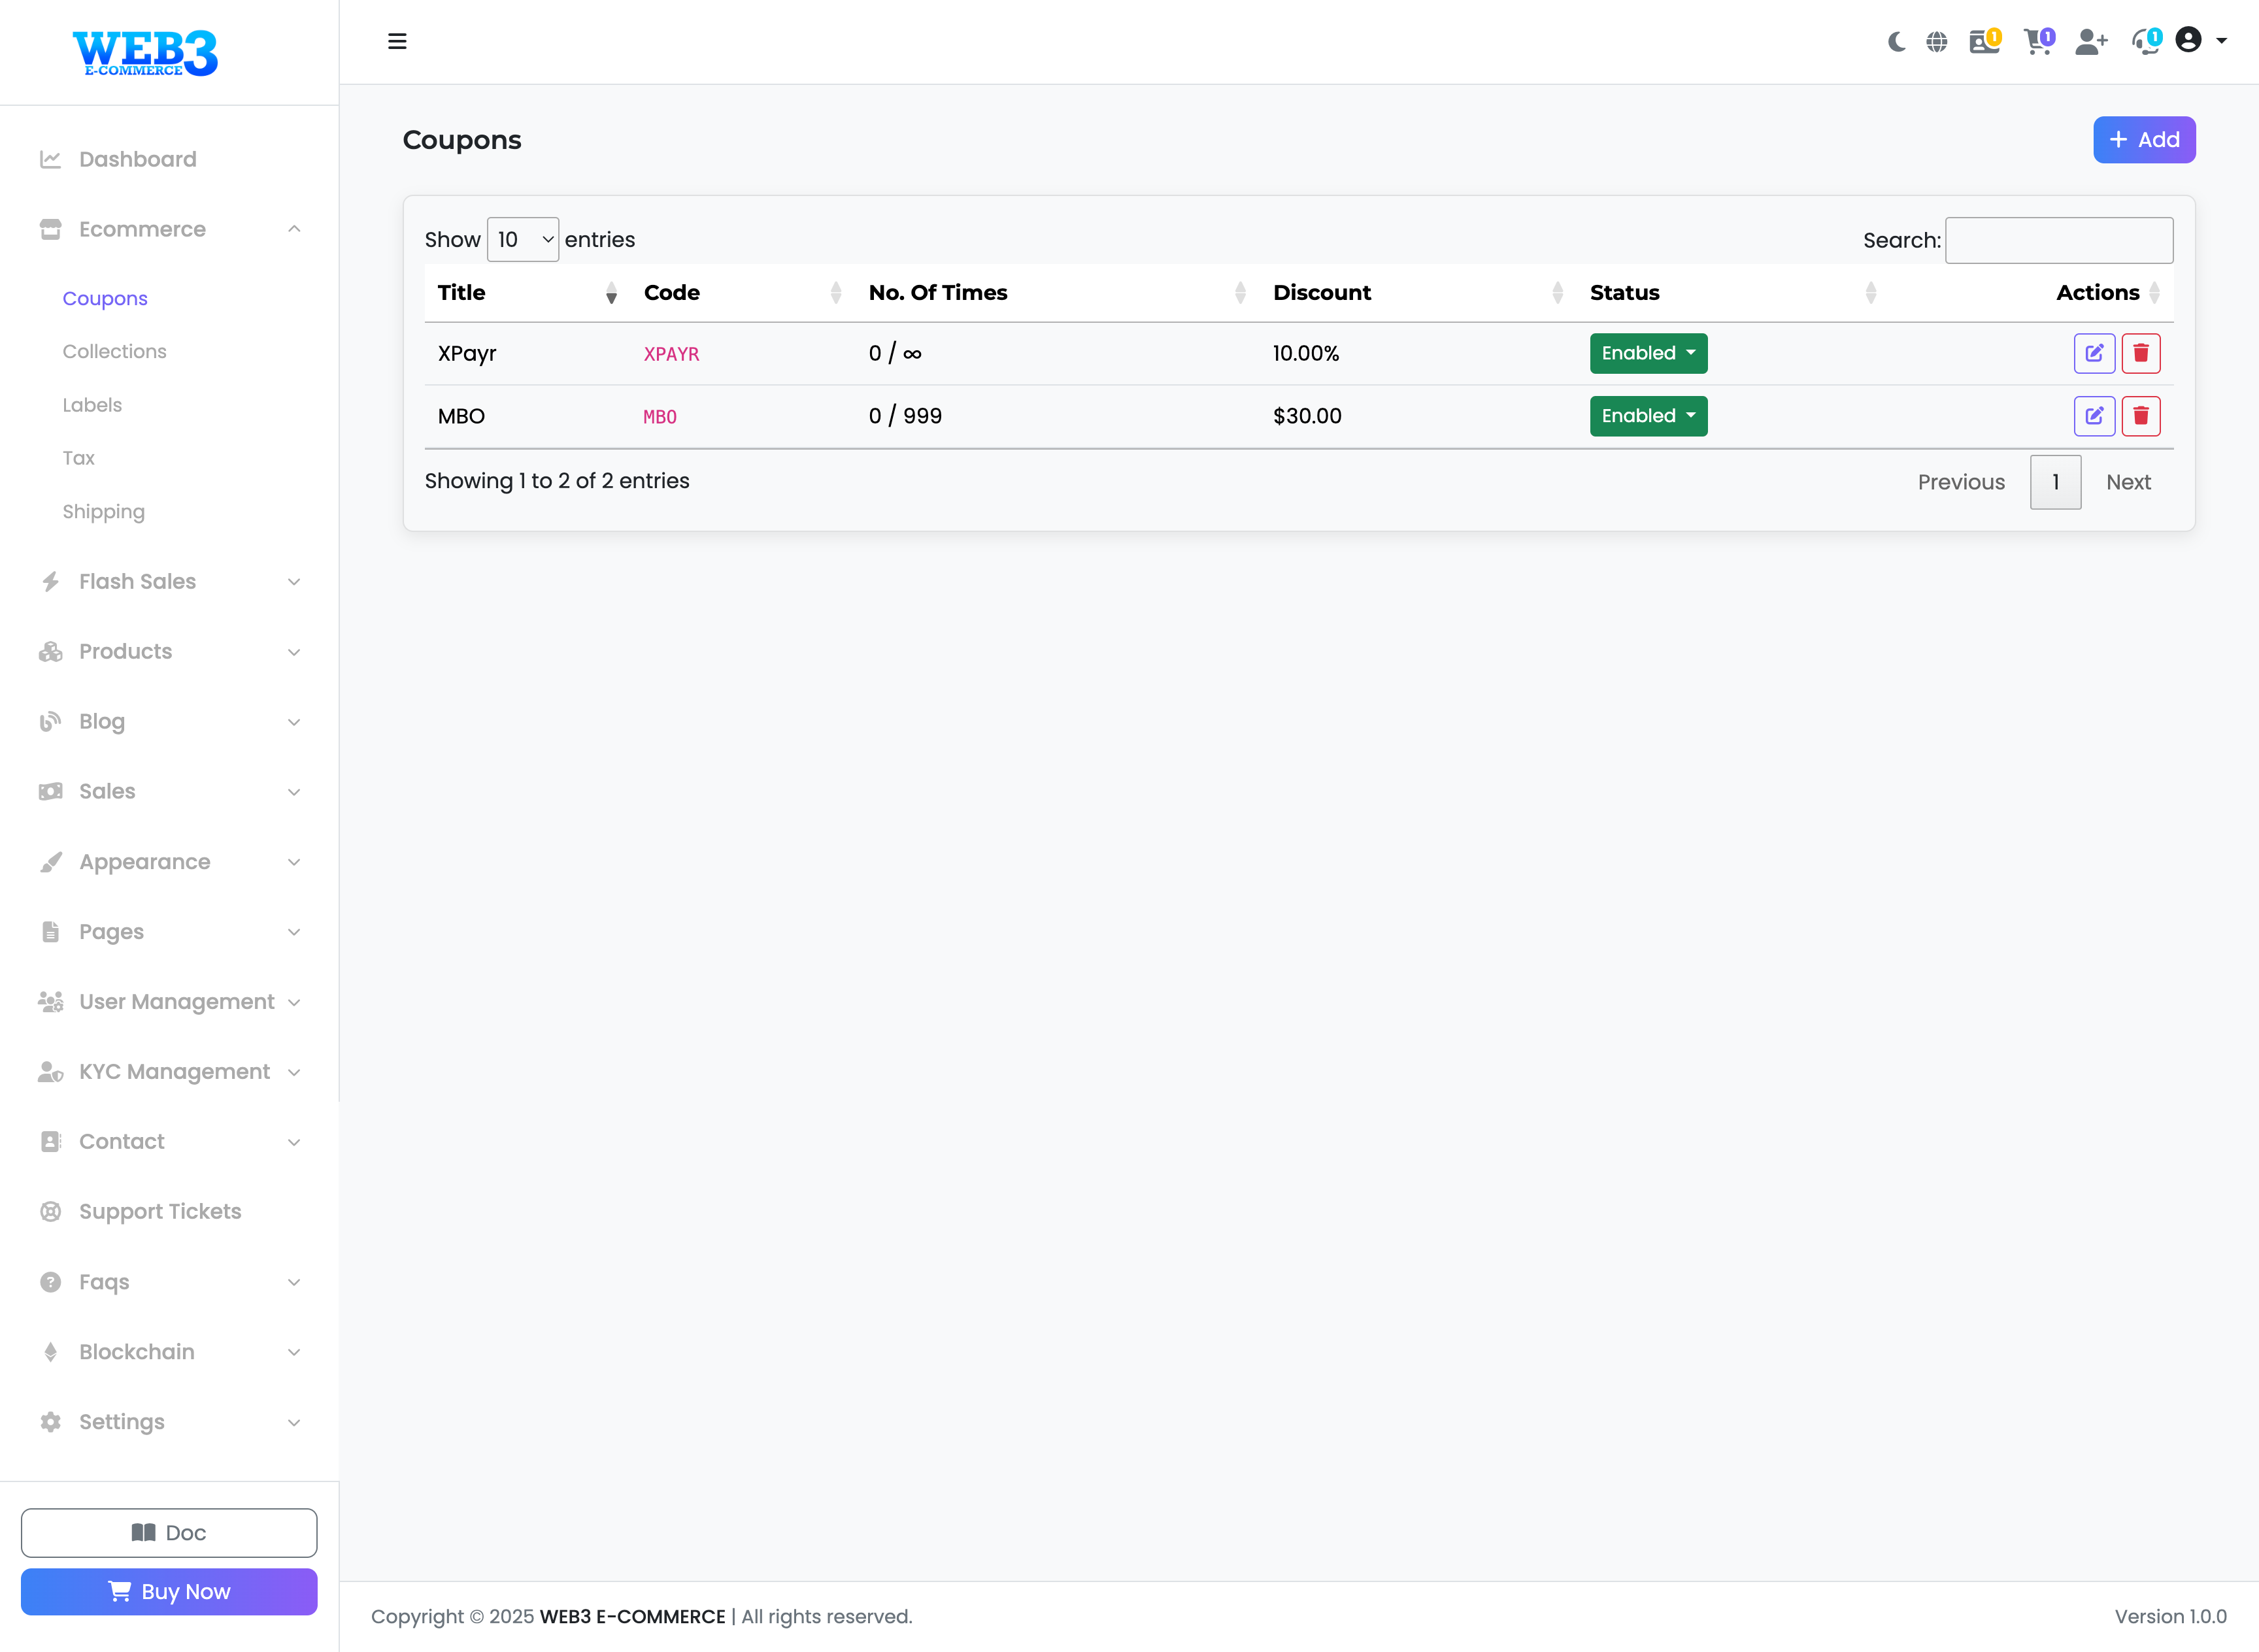Toggle sidebar with hamburger menu icon
Screen dimensions: 2259x1652
397,42
